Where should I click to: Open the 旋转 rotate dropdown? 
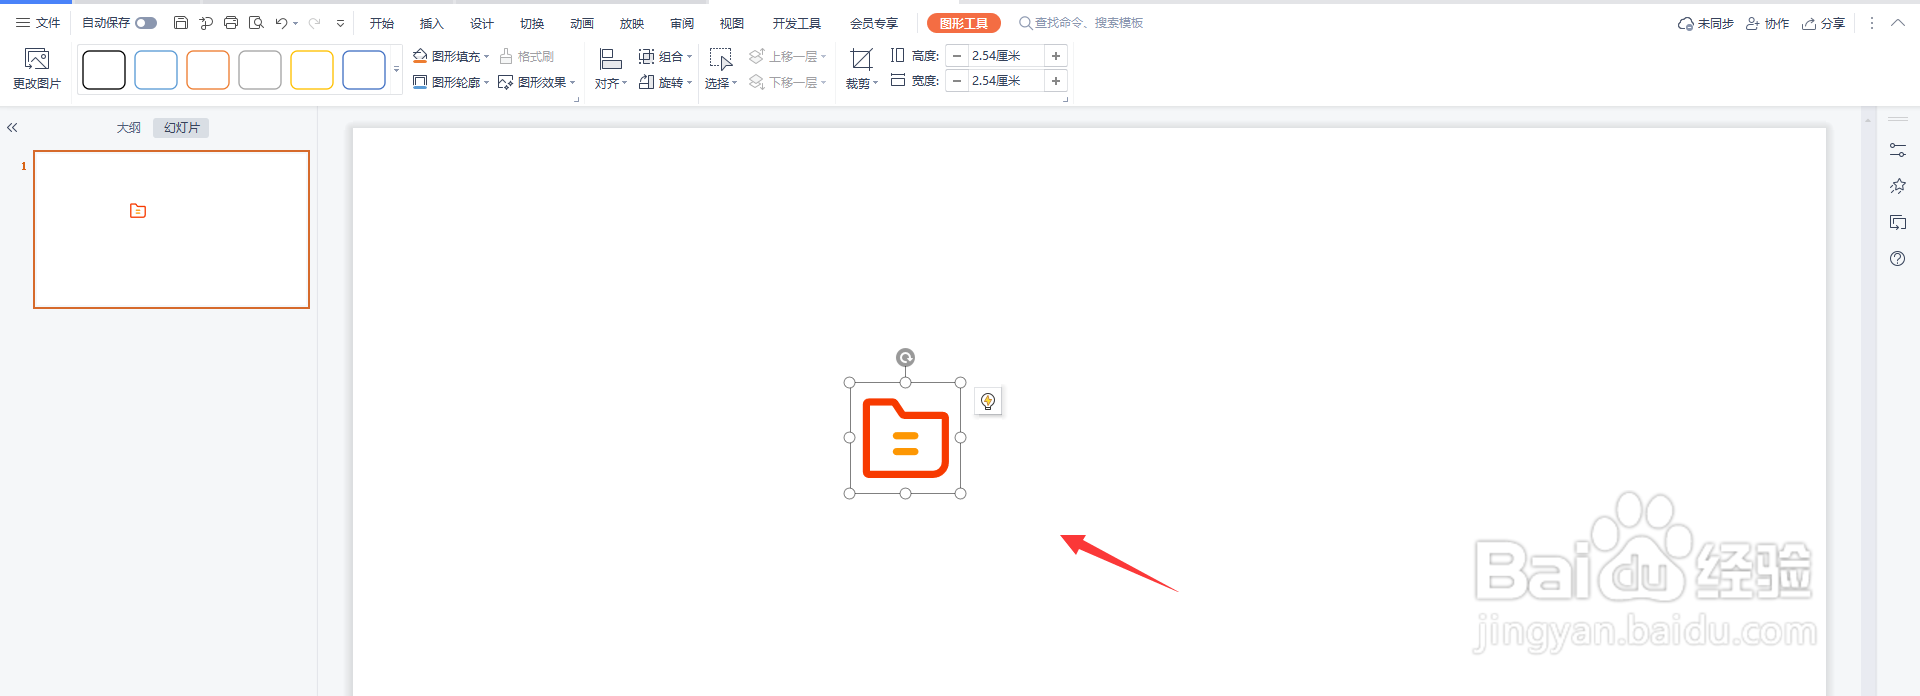tap(665, 82)
